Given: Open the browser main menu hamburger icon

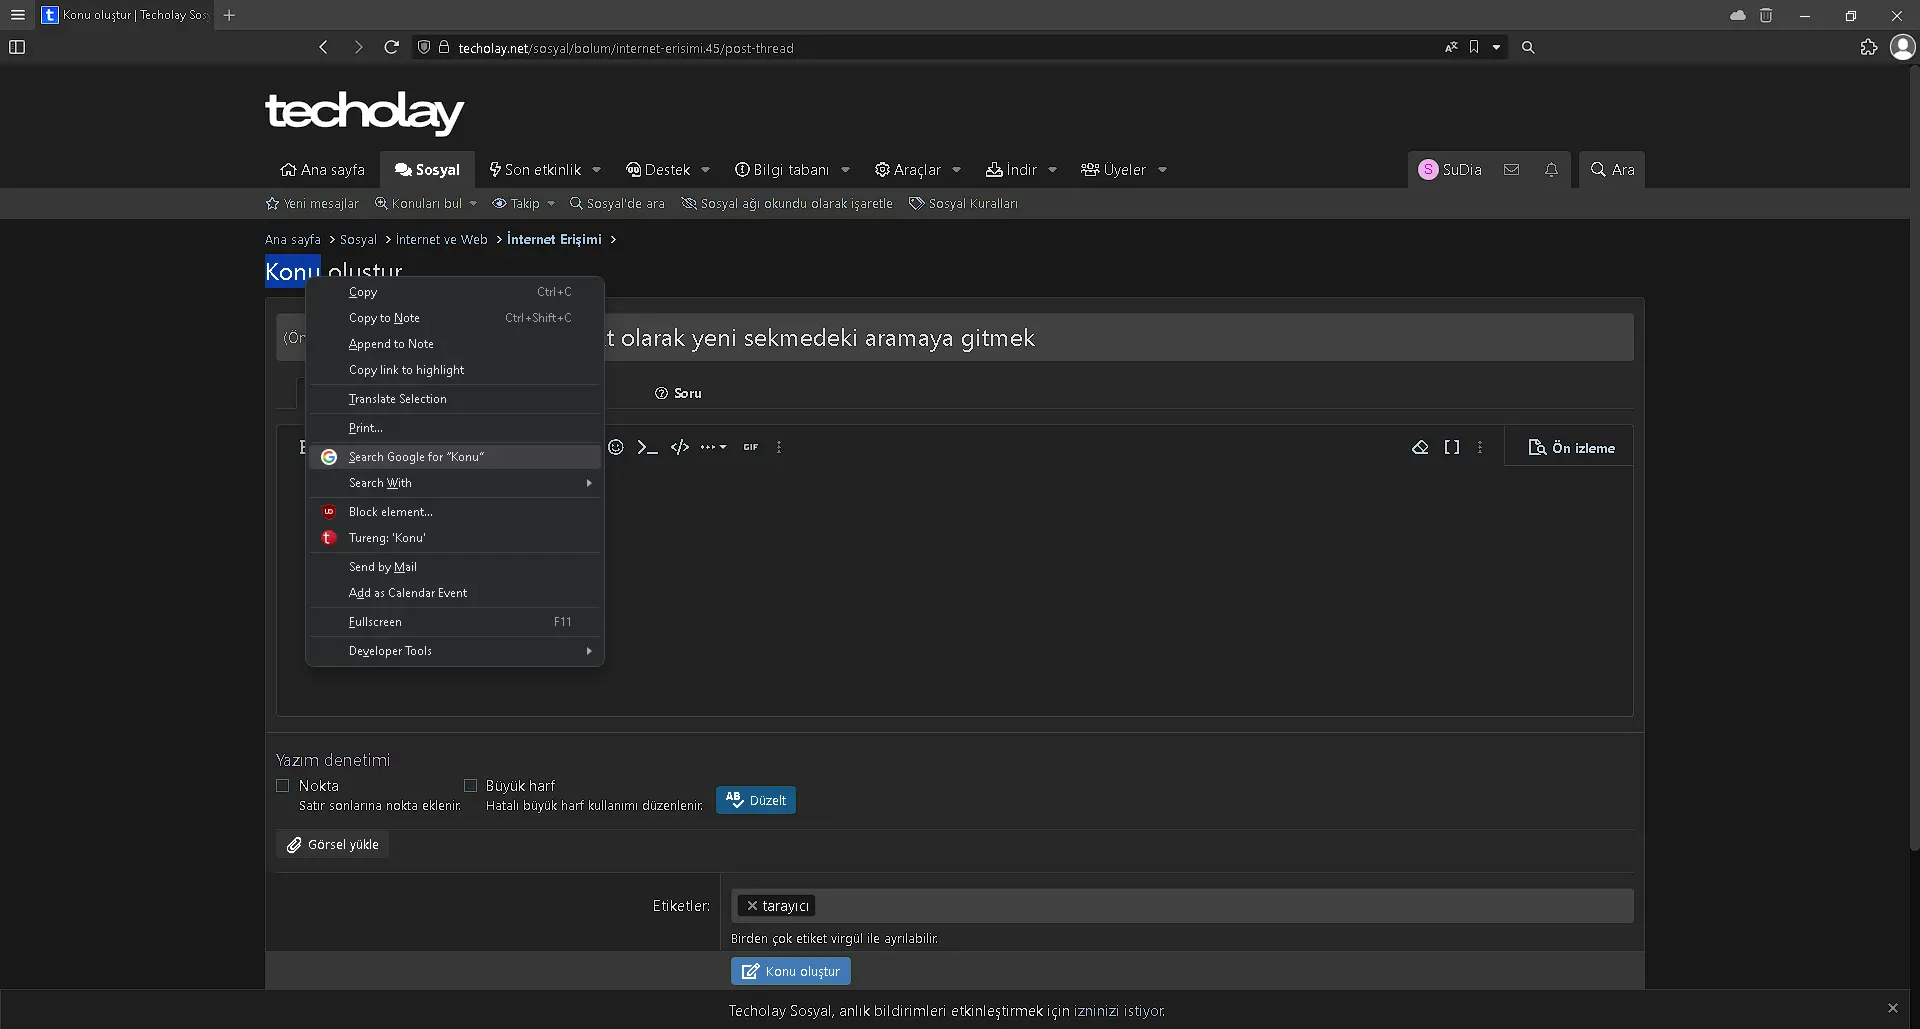Looking at the screenshot, I should (x=18, y=15).
